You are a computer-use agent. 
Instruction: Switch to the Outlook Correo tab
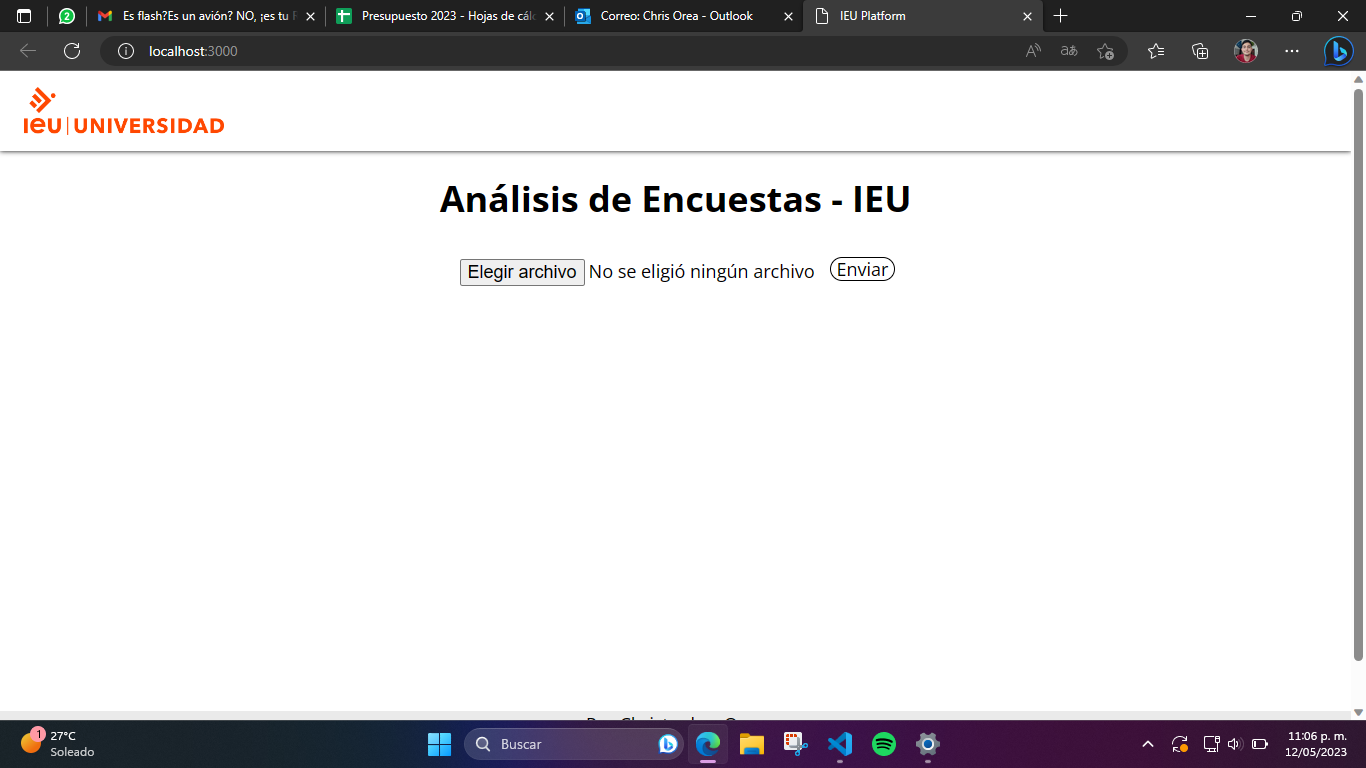(676, 16)
